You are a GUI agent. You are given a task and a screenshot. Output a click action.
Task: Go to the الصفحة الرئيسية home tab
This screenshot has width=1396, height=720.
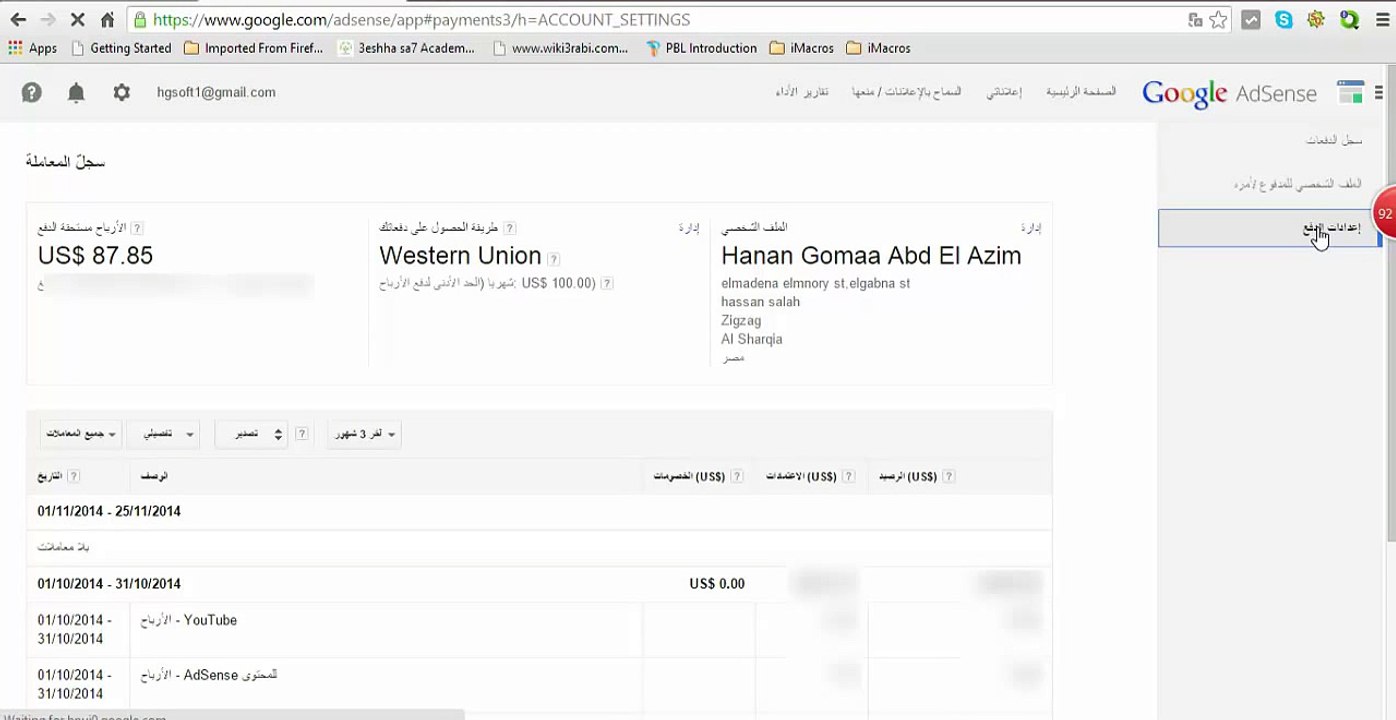tap(1080, 92)
